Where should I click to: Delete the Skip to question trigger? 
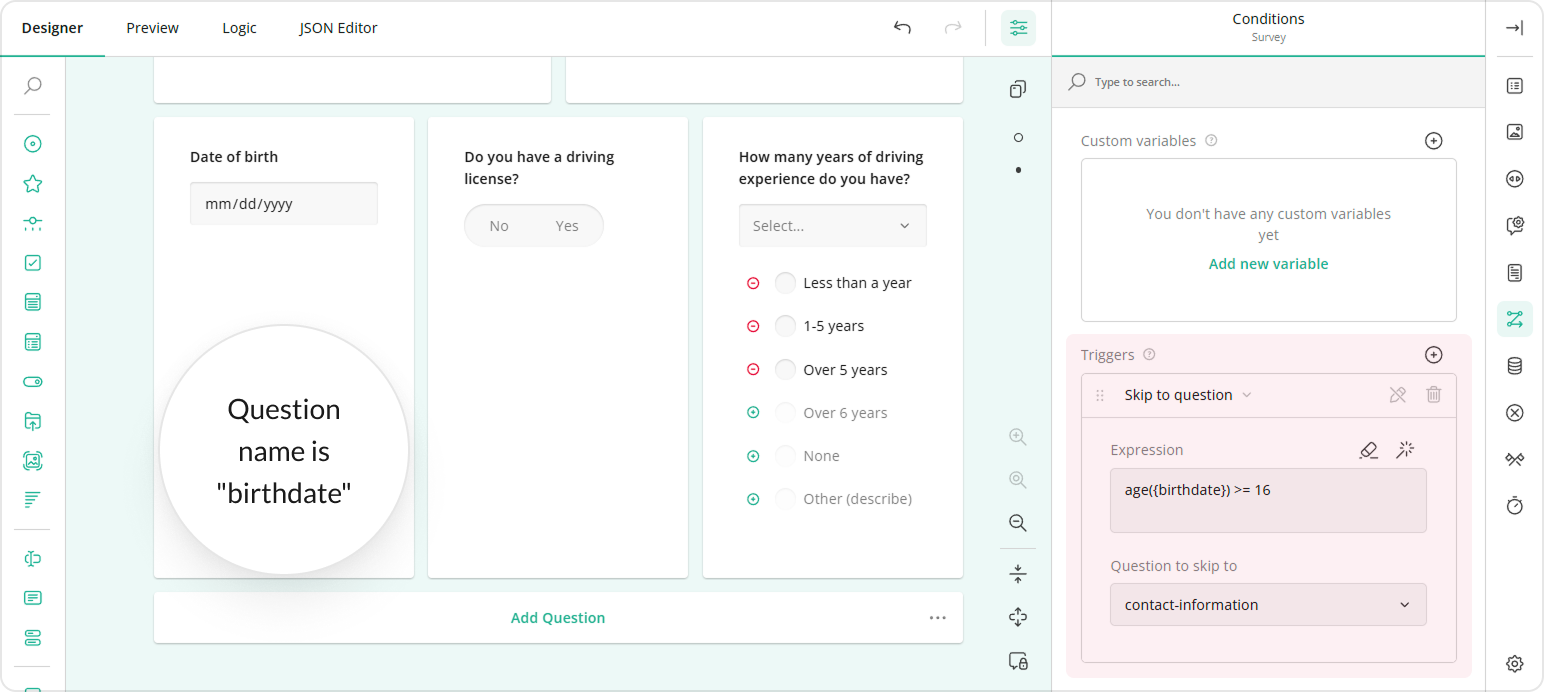click(x=1433, y=394)
